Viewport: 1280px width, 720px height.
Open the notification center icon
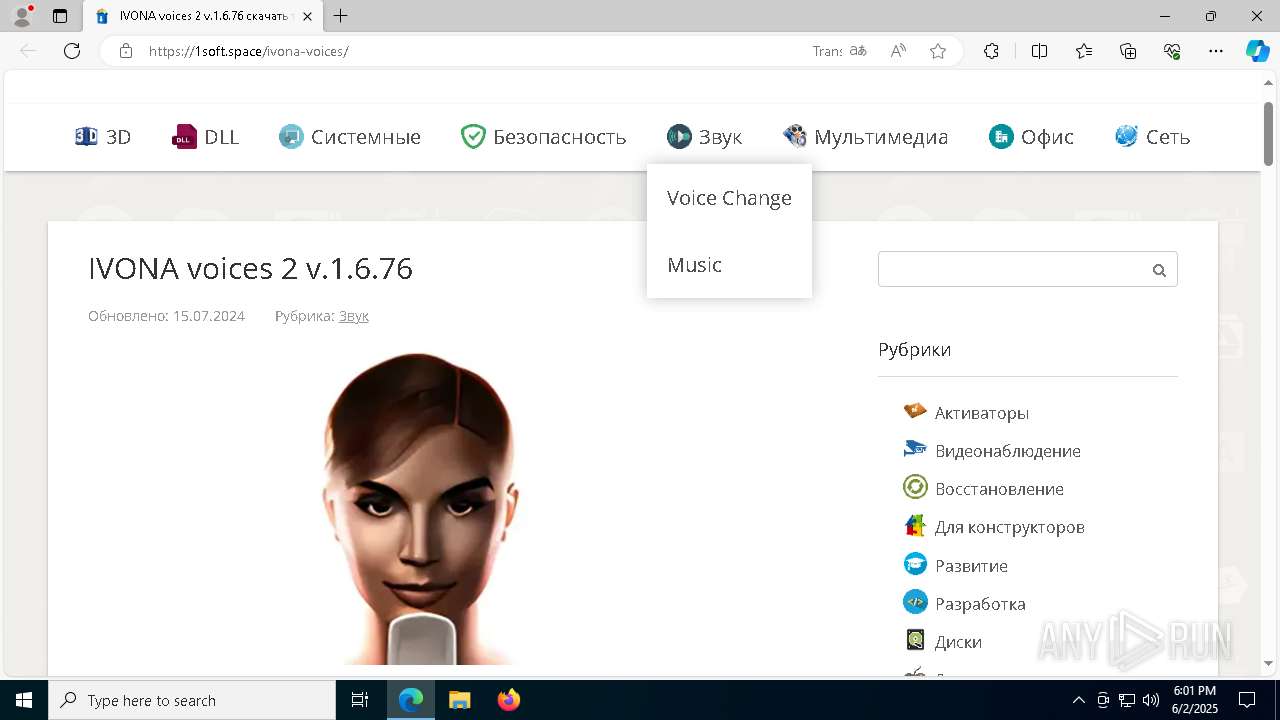pyautogui.click(x=1247, y=700)
